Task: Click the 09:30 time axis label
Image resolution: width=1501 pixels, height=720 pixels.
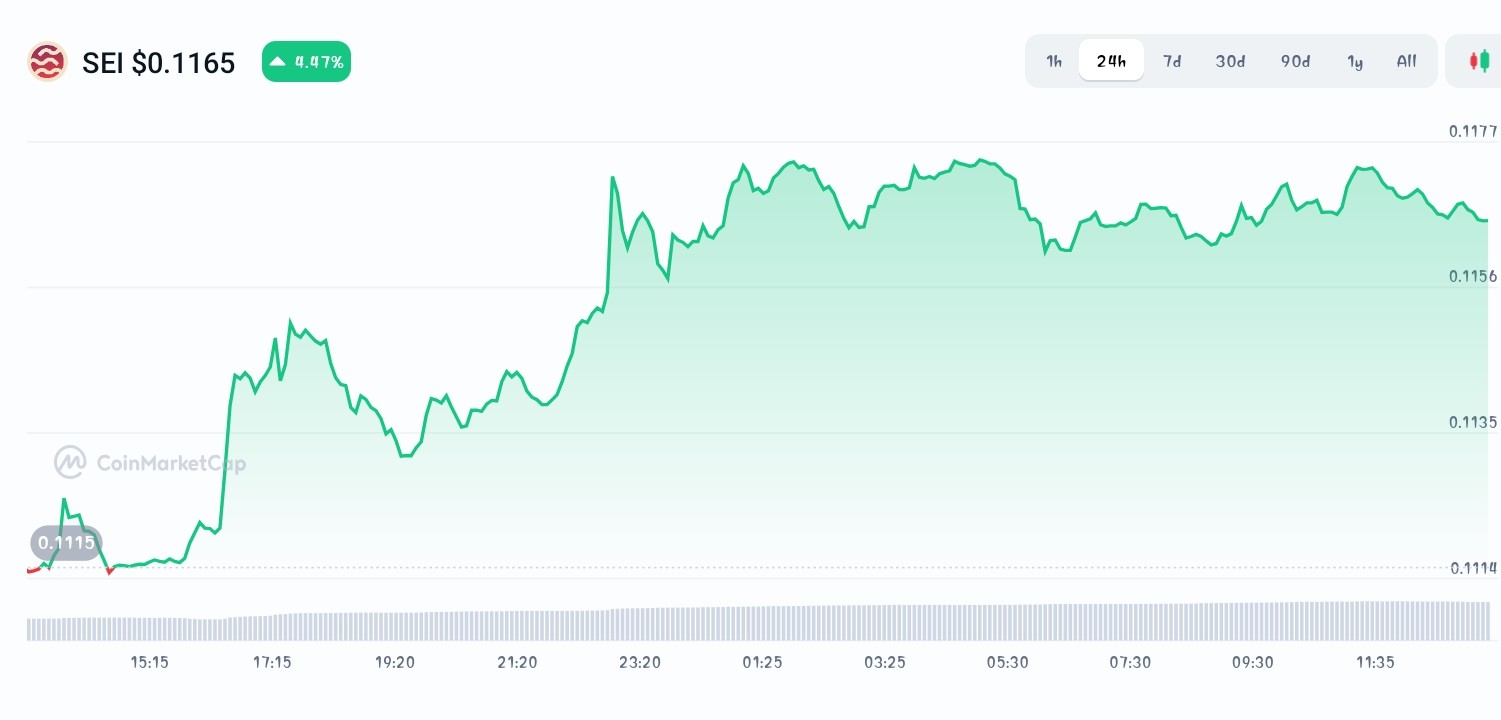Action: point(1252,662)
